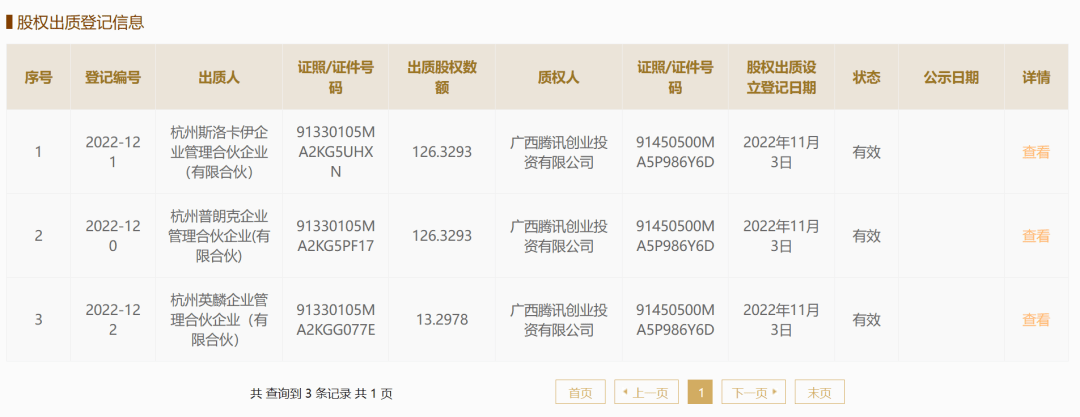Click the 上一页 previous page button

pos(646,392)
